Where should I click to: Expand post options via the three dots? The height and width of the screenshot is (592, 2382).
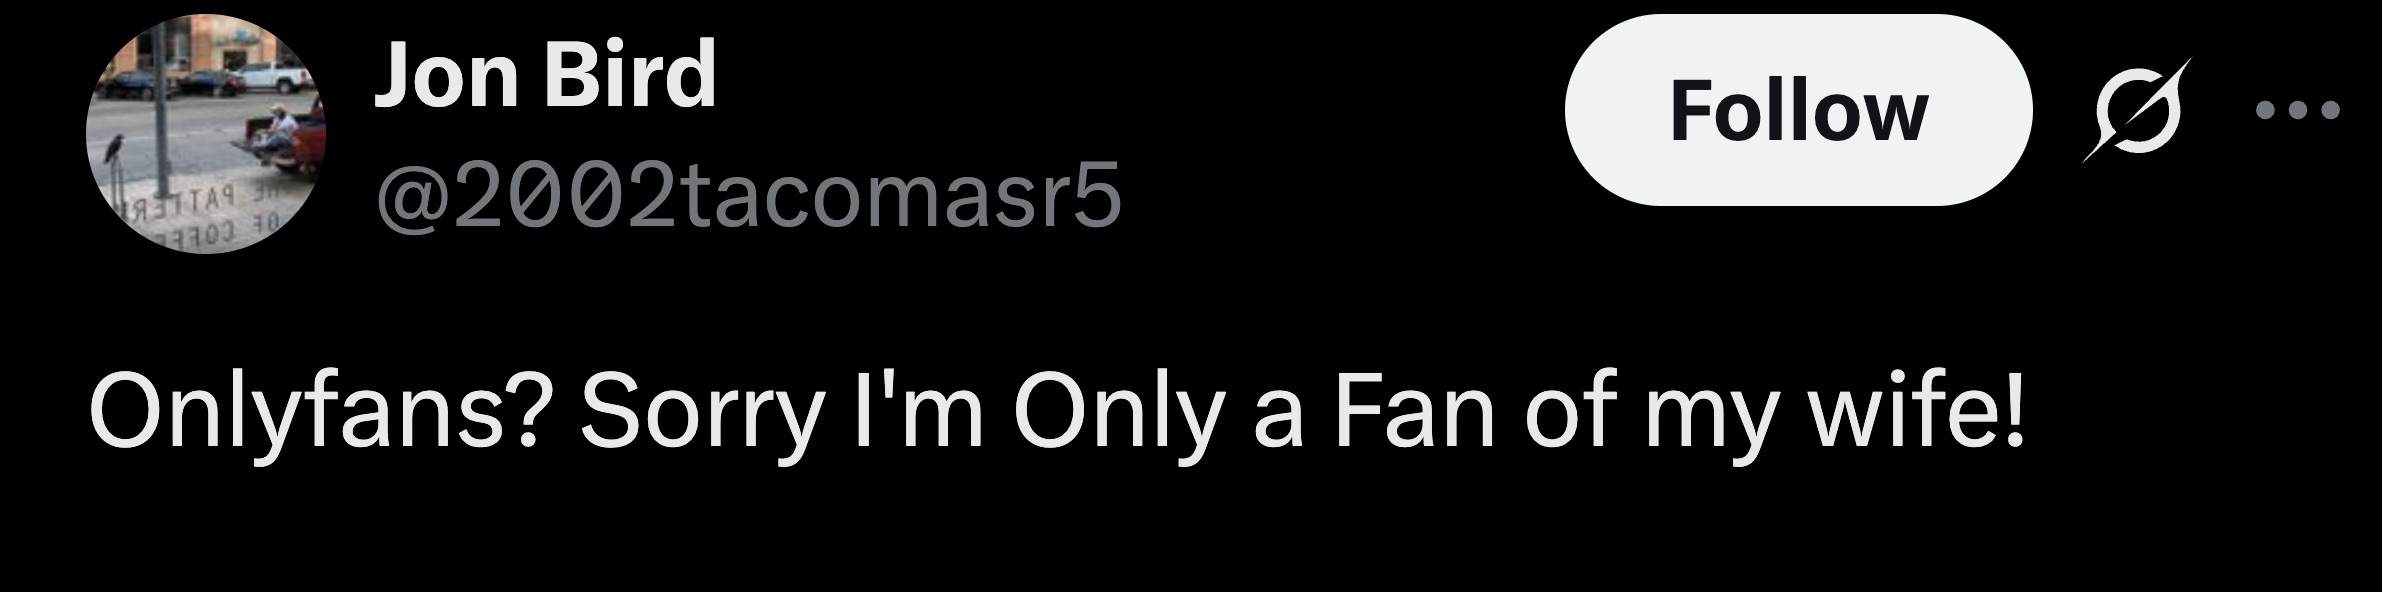tap(2298, 110)
